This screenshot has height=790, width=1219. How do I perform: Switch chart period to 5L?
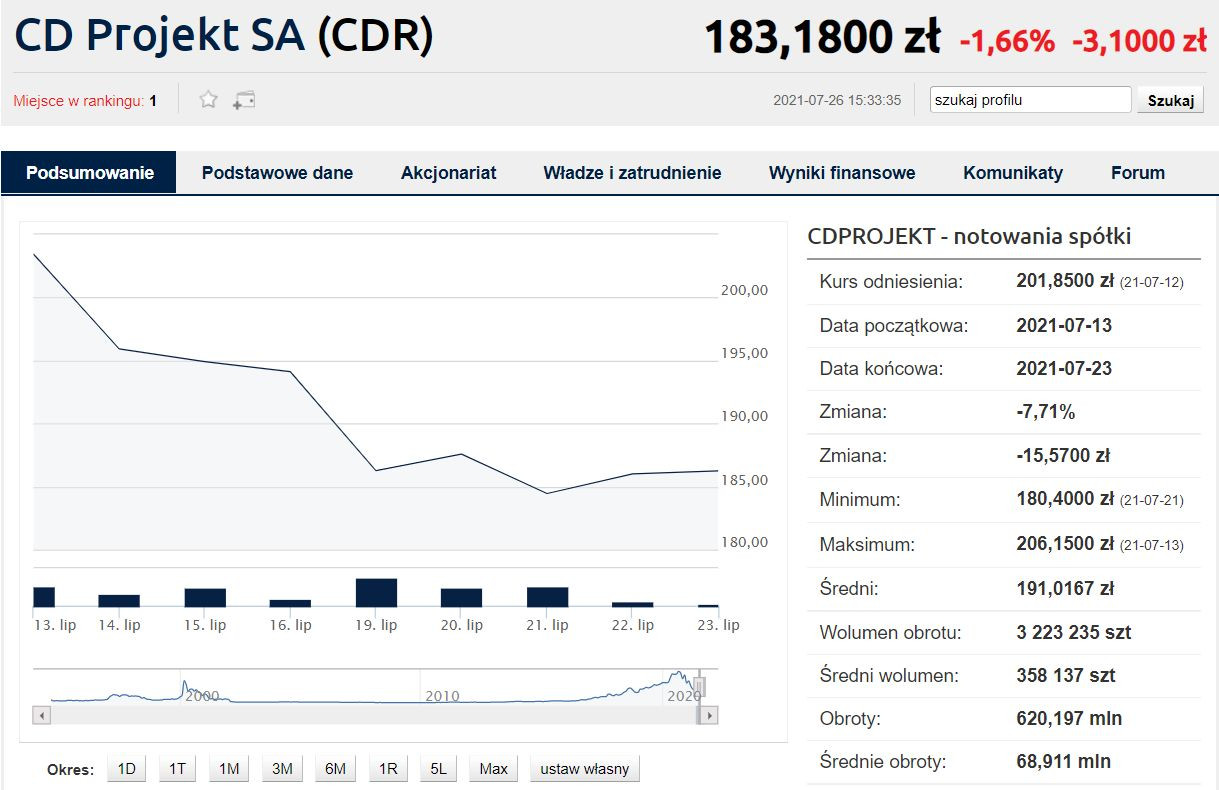pos(438,769)
